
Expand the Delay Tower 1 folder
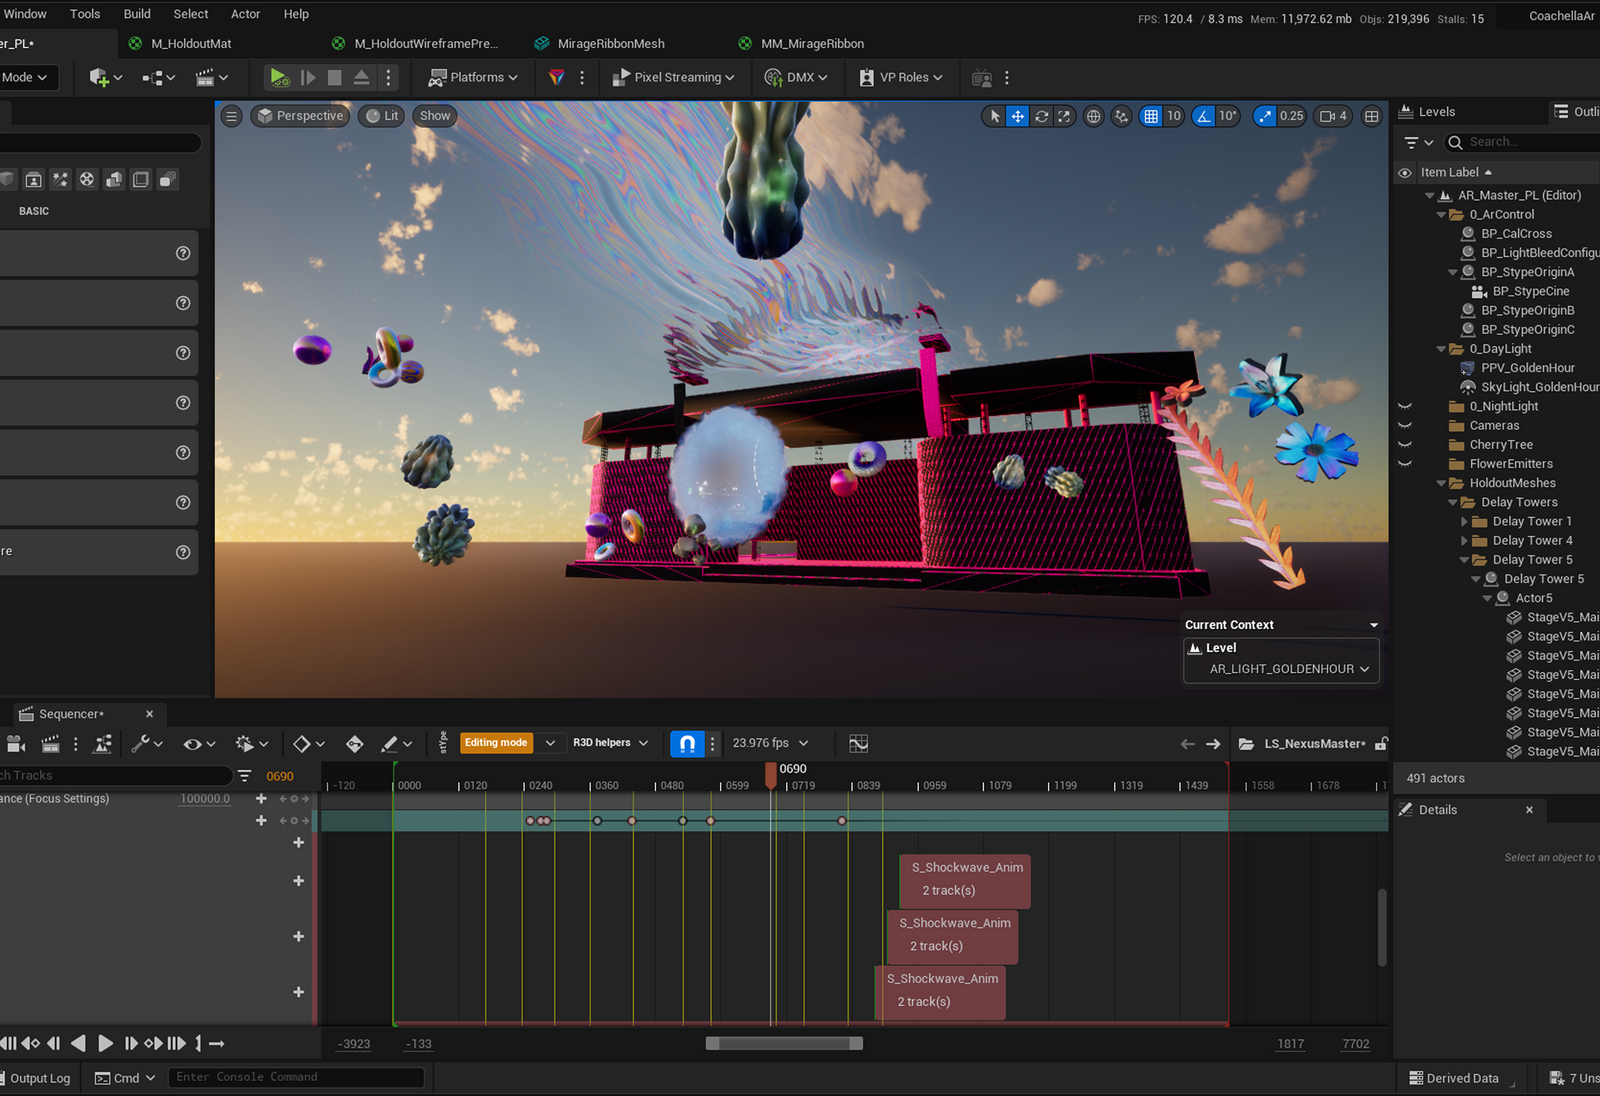click(1465, 521)
